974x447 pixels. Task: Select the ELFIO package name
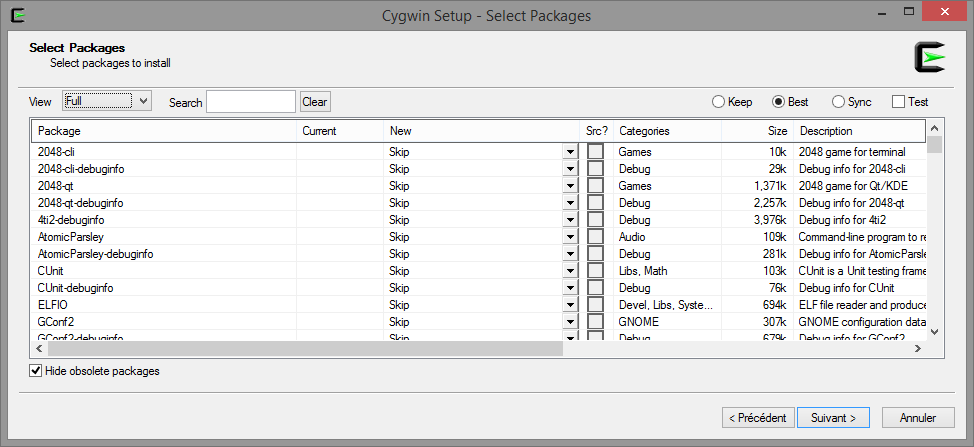pos(53,305)
